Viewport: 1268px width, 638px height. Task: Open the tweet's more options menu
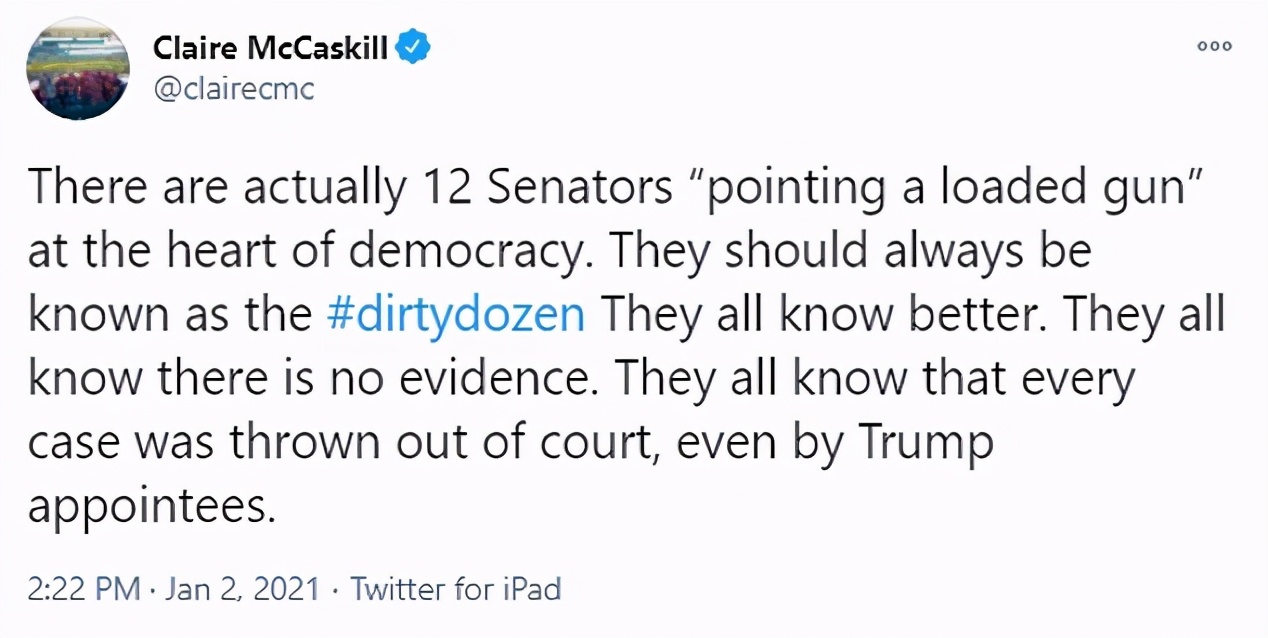pos(1216,47)
